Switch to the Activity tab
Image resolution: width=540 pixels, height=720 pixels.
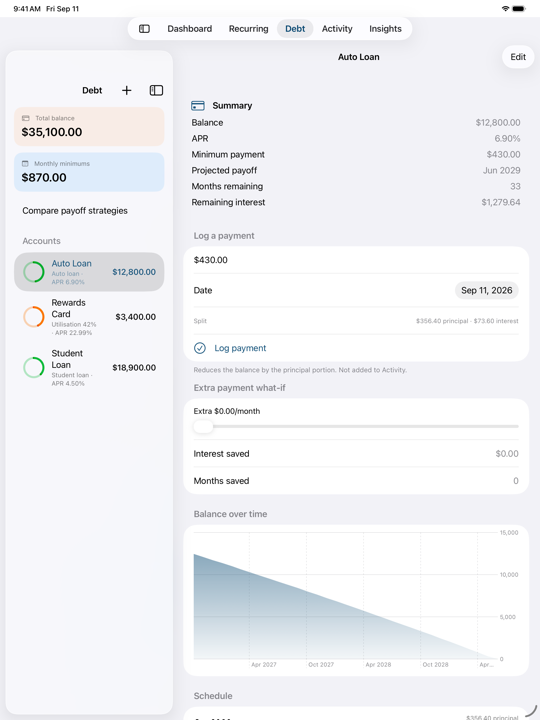tap(337, 28)
